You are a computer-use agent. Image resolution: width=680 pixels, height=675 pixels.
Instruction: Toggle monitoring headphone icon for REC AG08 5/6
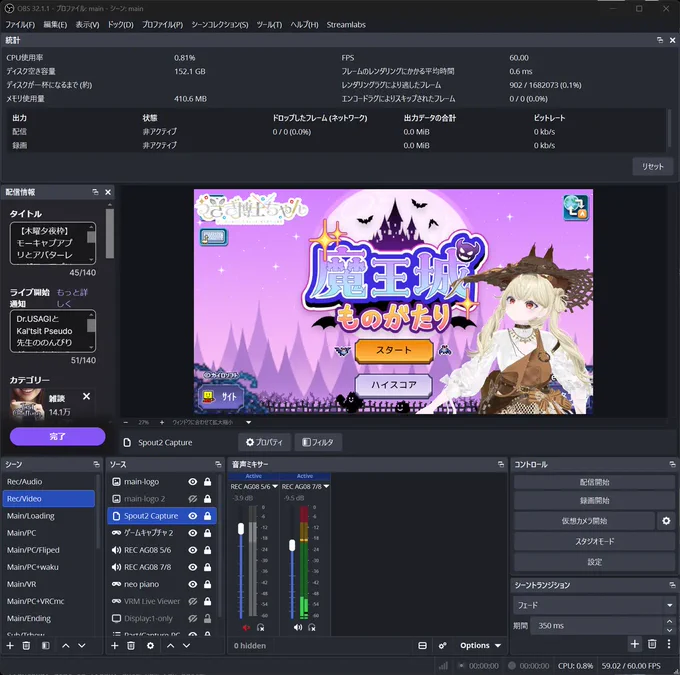click(x=261, y=627)
